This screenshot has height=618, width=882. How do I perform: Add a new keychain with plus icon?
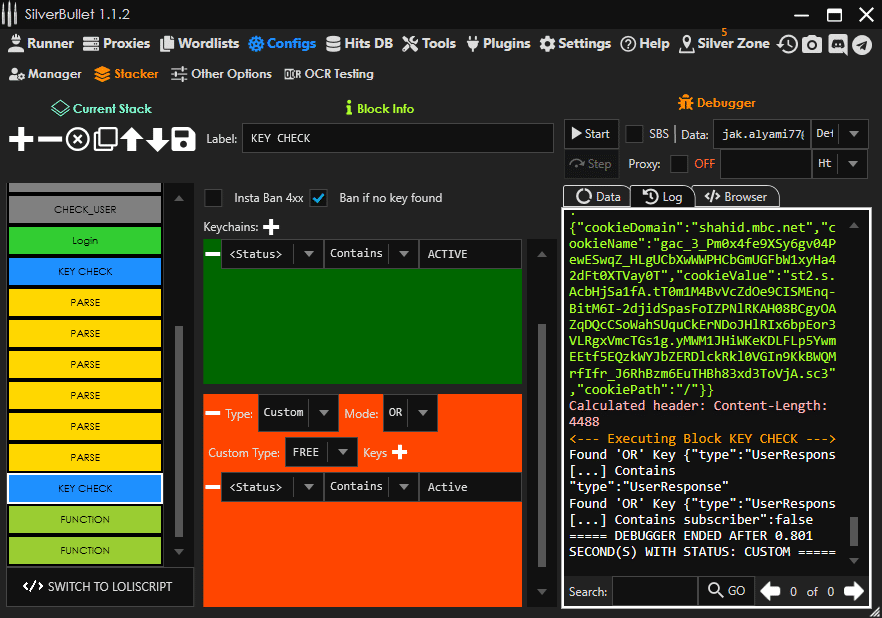(x=271, y=227)
